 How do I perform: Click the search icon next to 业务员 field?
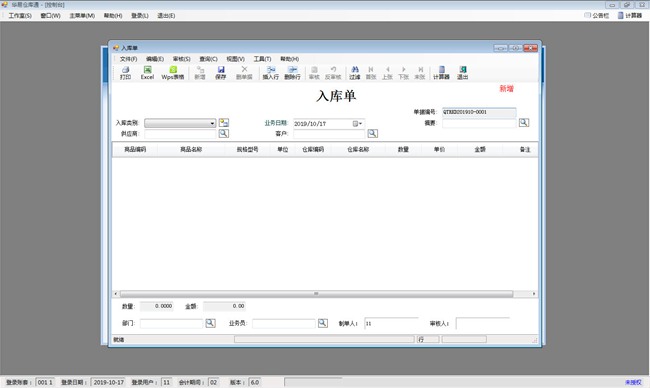(323, 323)
